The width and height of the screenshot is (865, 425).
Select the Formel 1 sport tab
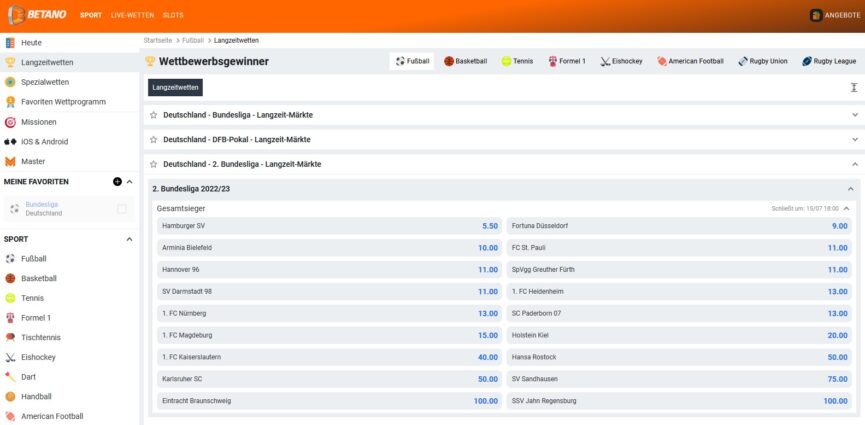pos(567,61)
